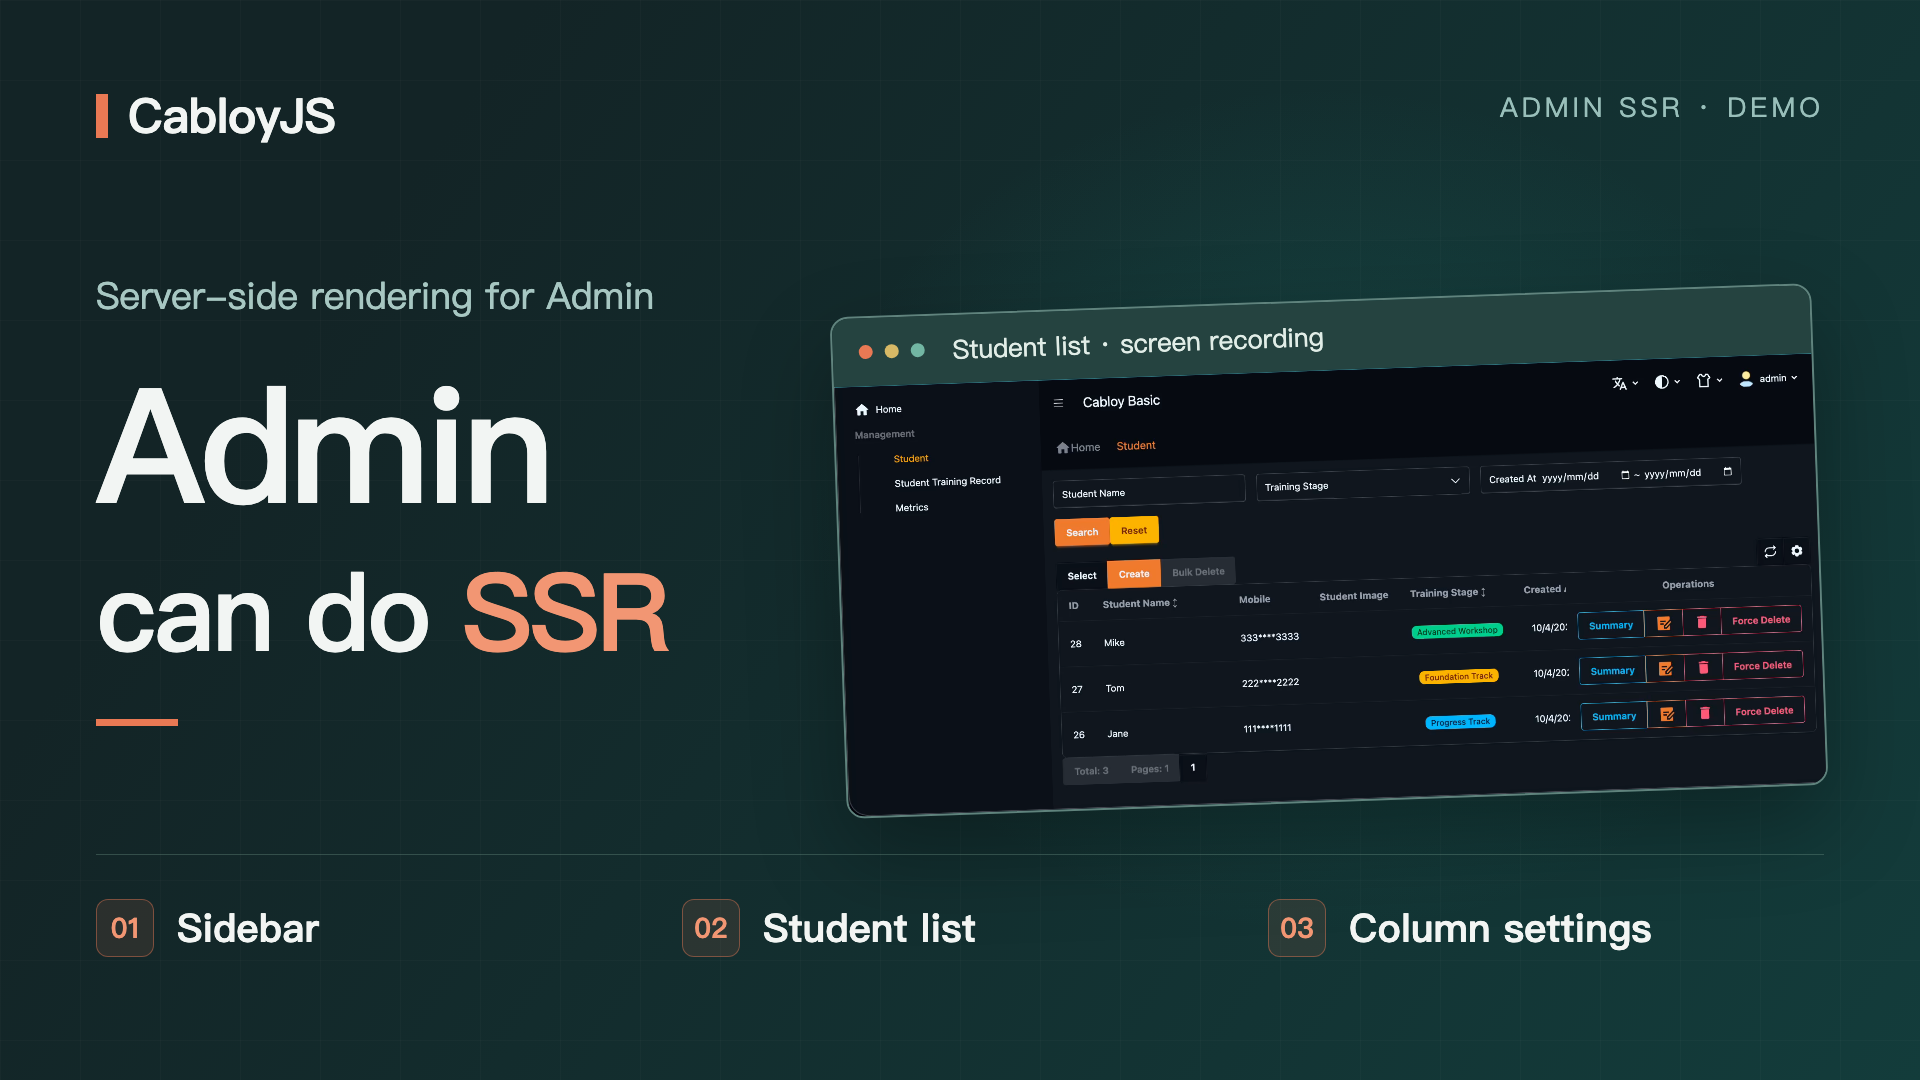The image size is (1920, 1080).
Task: Click the 02 Student list chapter label
Action: 829,928
